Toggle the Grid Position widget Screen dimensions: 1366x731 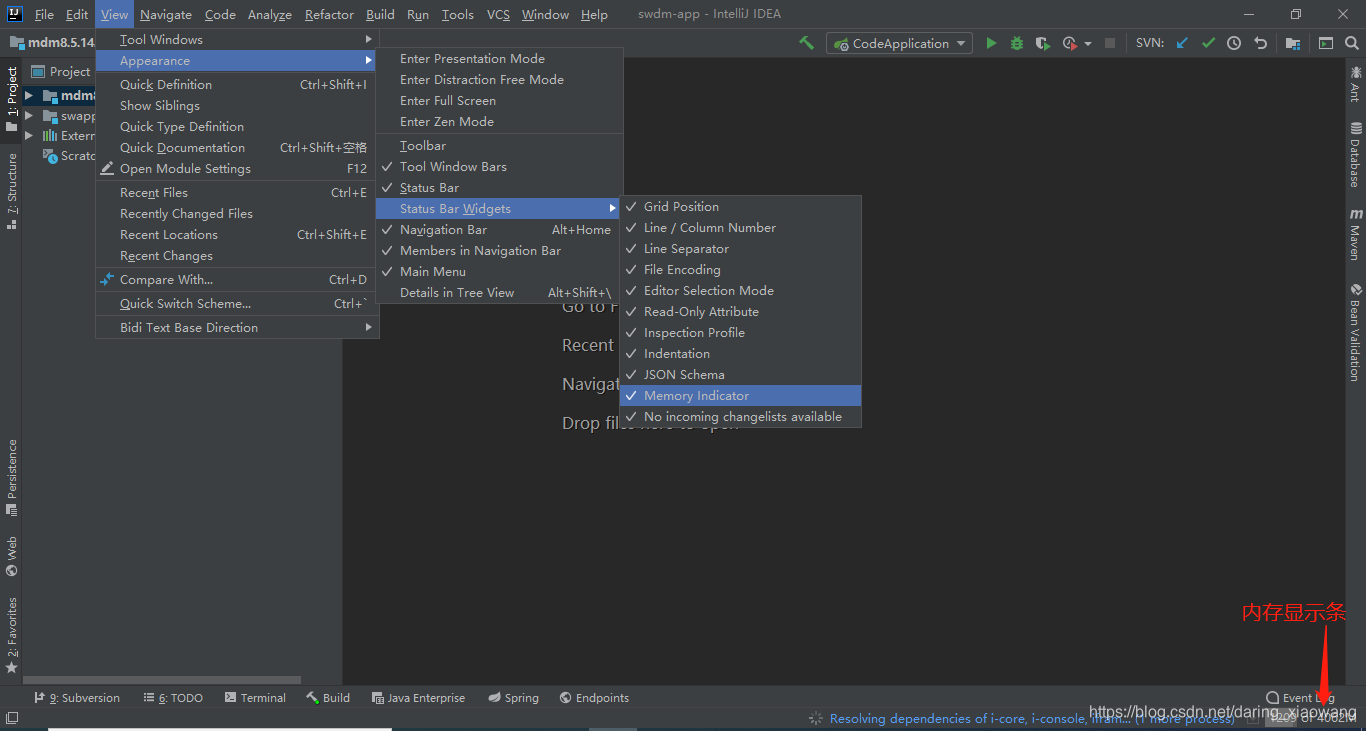pyautogui.click(x=740, y=207)
